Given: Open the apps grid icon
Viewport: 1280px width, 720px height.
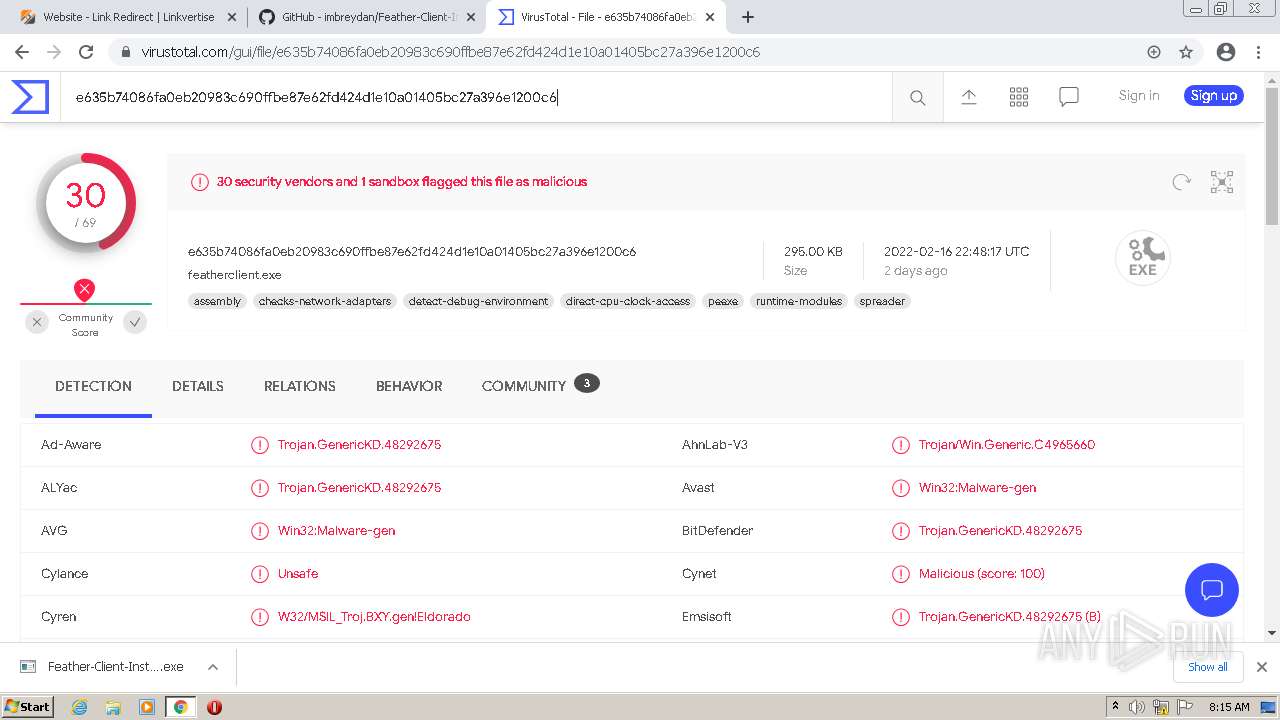Looking at the screenshot, I should [1019, 96].
